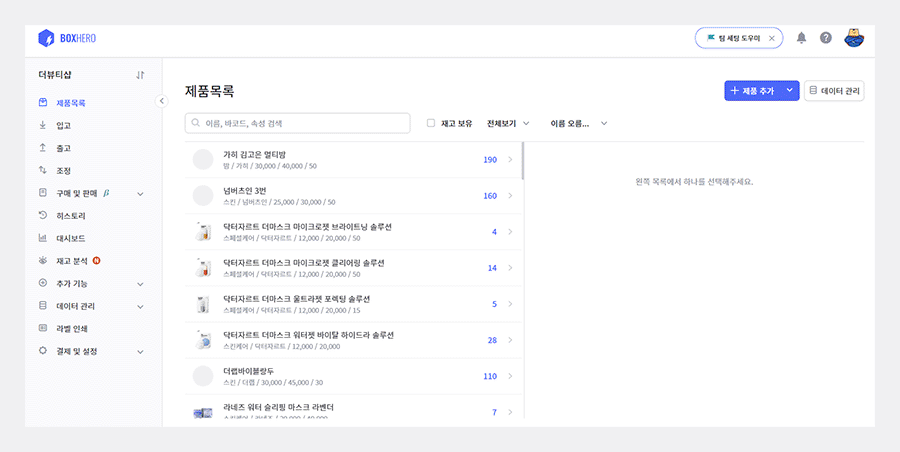
Task: Select the 넘버즈인 3번 product thumbnail
Action: [203, 196]
